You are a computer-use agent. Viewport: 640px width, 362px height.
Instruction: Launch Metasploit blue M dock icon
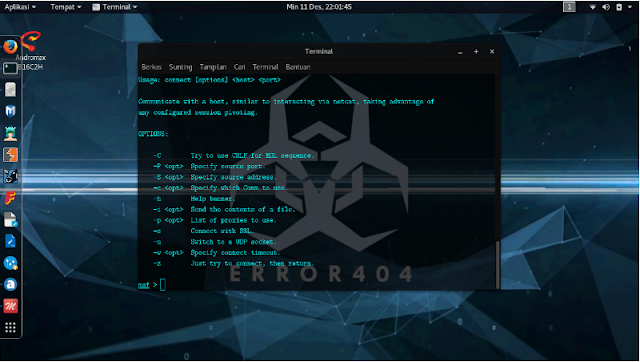[10, 111]
